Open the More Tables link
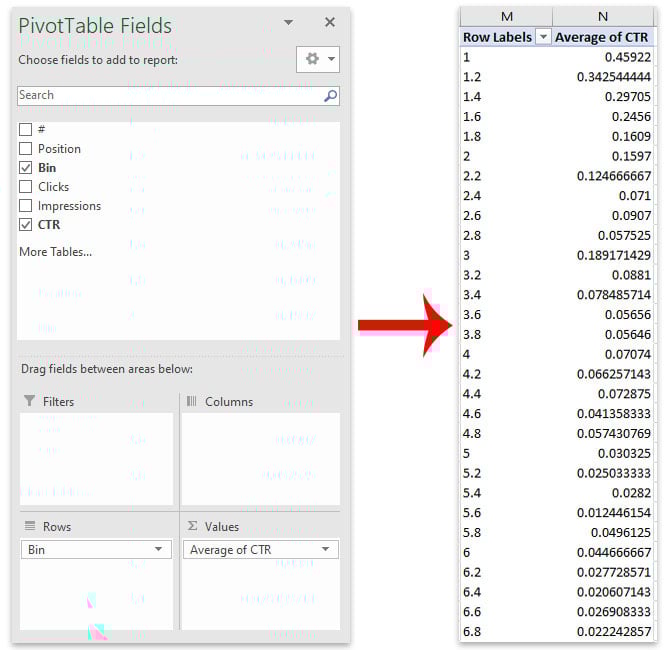Image resolution: width=668 pixels, height=650 pixels. pos(55,252)
